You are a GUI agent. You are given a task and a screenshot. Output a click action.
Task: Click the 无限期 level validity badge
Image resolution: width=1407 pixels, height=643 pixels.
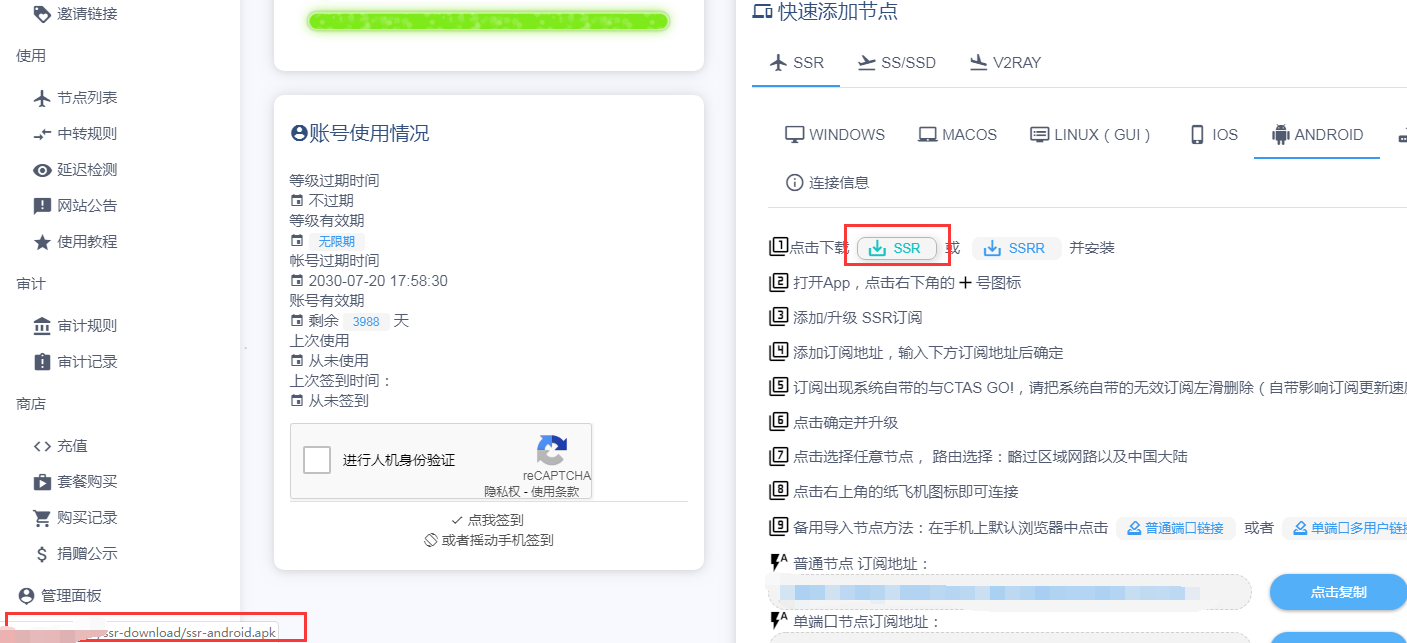click(337, 241)
